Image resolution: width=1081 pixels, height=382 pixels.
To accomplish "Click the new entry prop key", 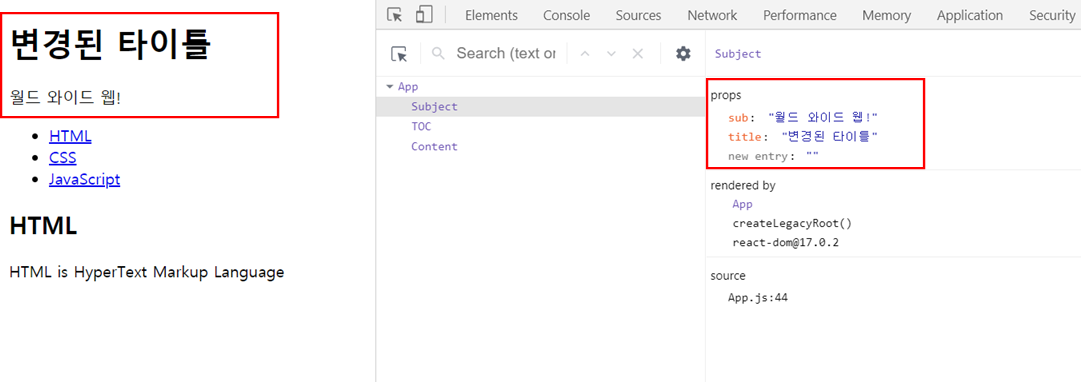I will [x=758, y=157].
